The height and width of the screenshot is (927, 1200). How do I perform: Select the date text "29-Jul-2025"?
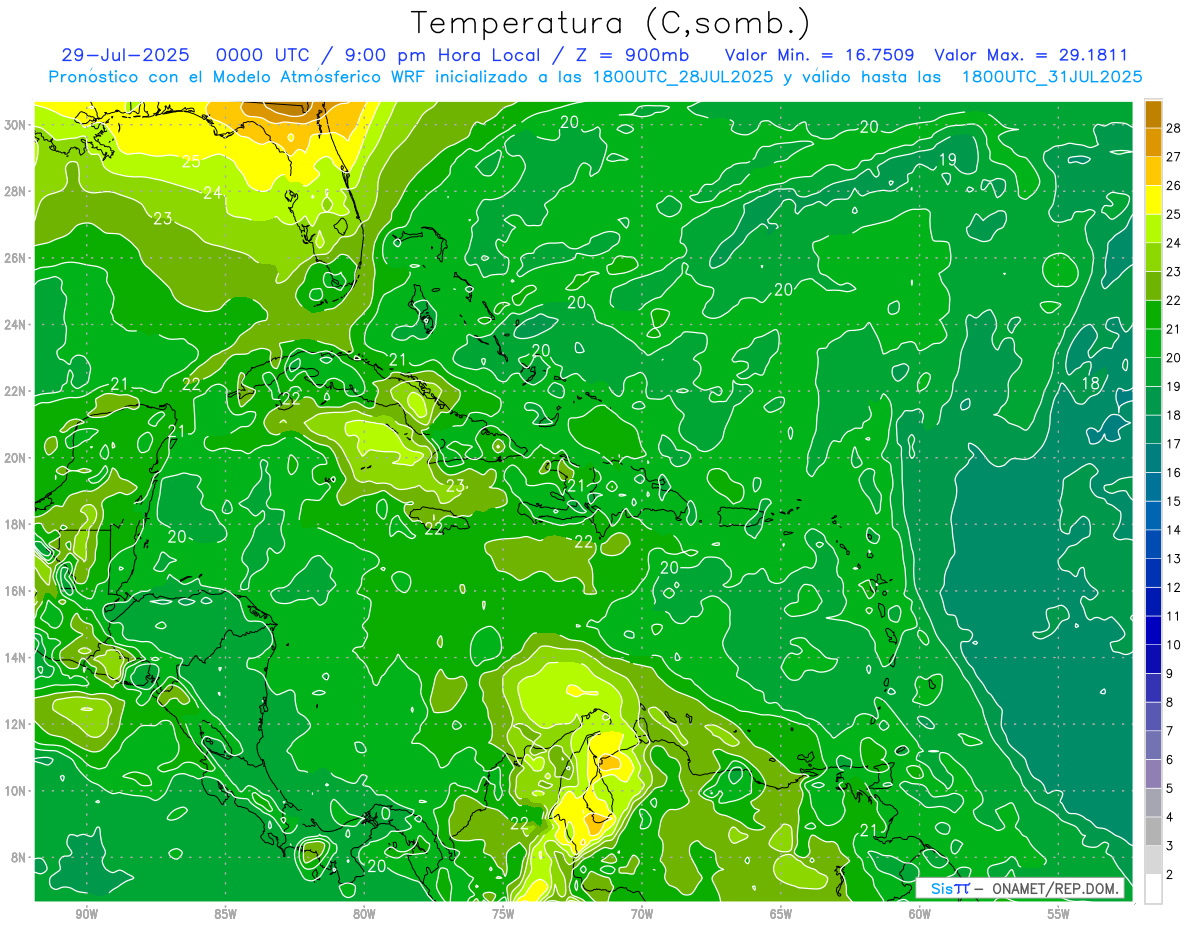pyautogui.click(x=126, y=55)
